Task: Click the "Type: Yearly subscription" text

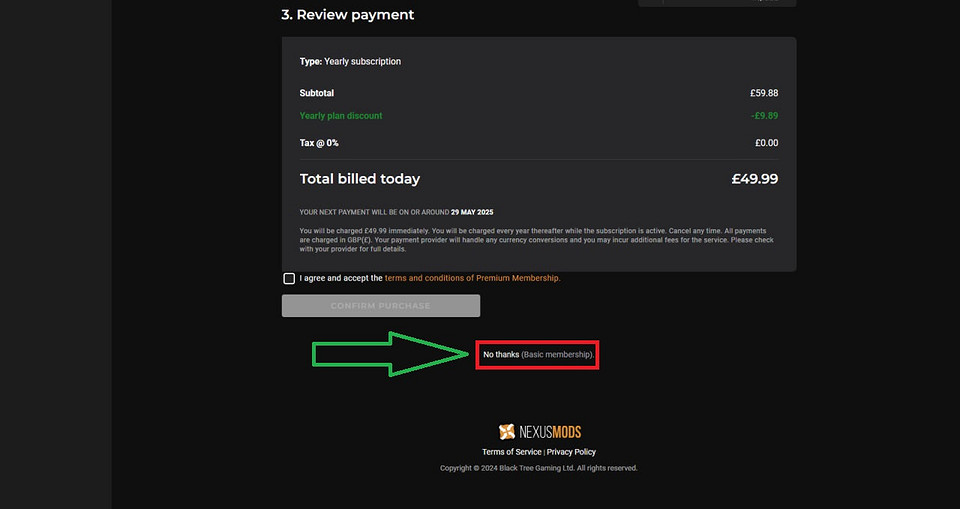Action: pyautogui.click(x=350, y=62)
